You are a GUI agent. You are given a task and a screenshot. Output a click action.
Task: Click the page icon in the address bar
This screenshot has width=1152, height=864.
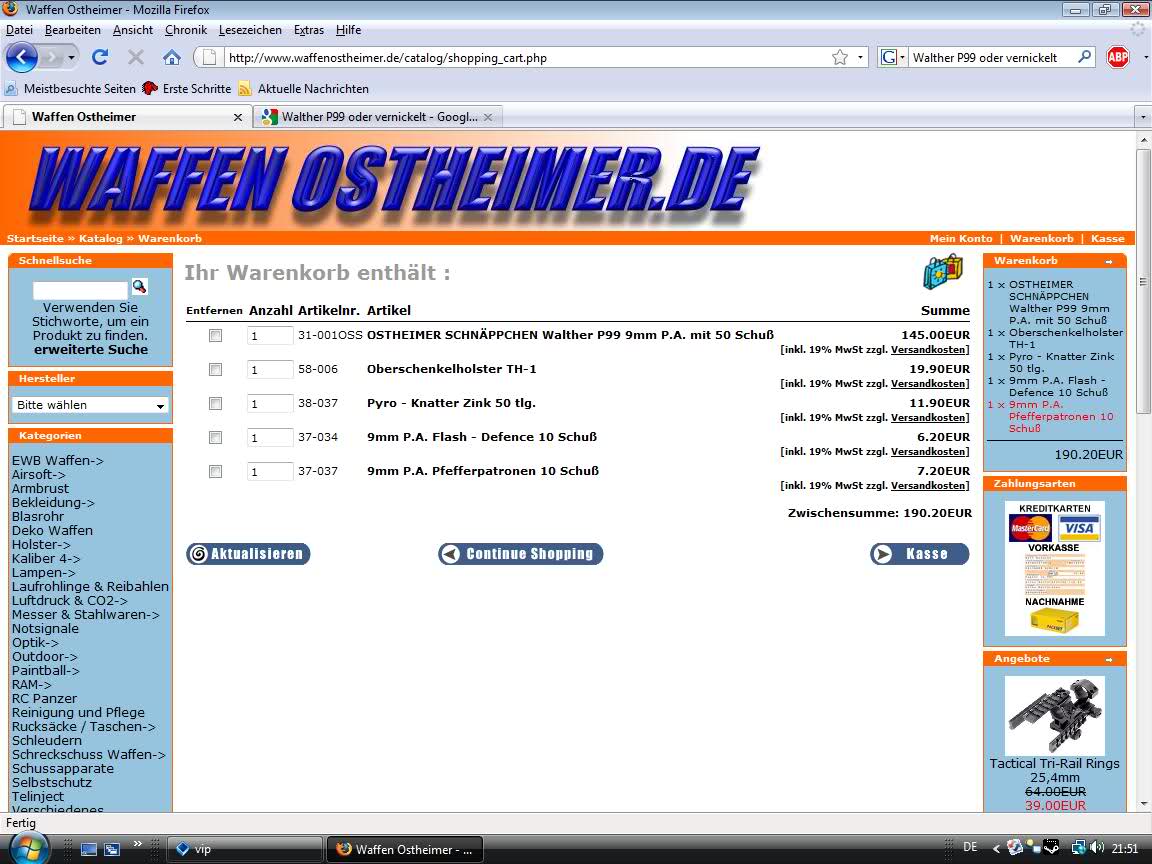click(209, 57)
